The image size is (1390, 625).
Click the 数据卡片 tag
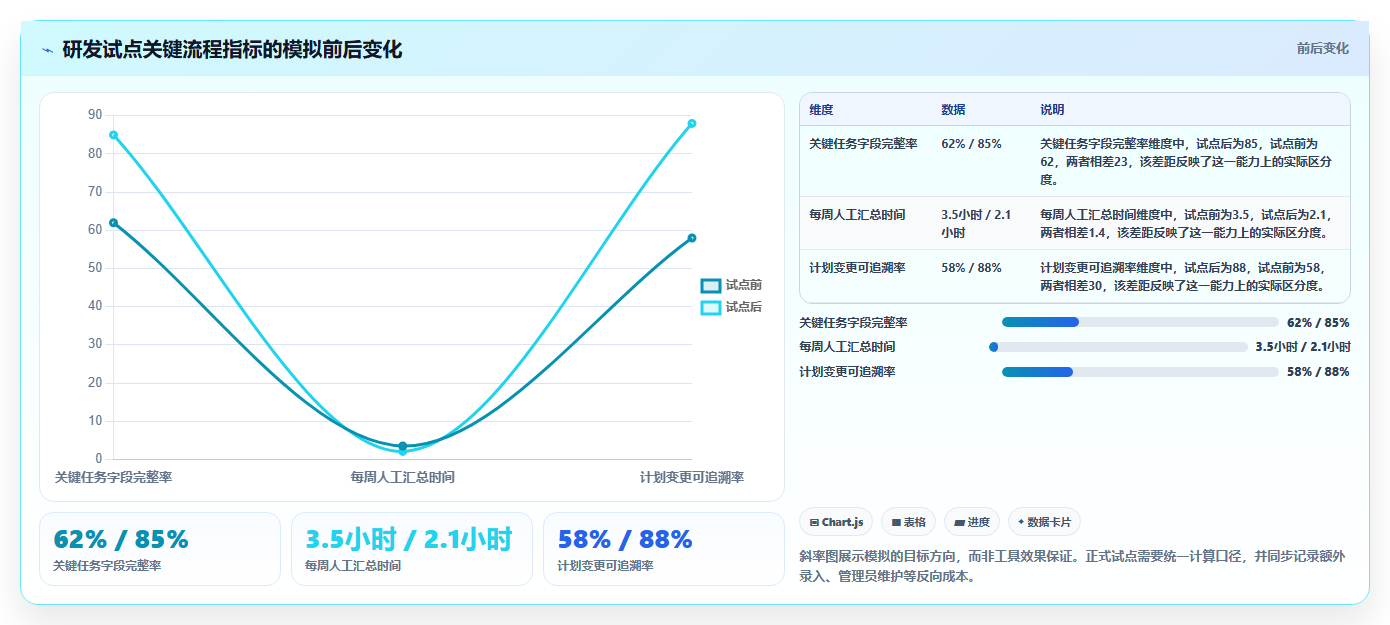(x=1044, y=522)
